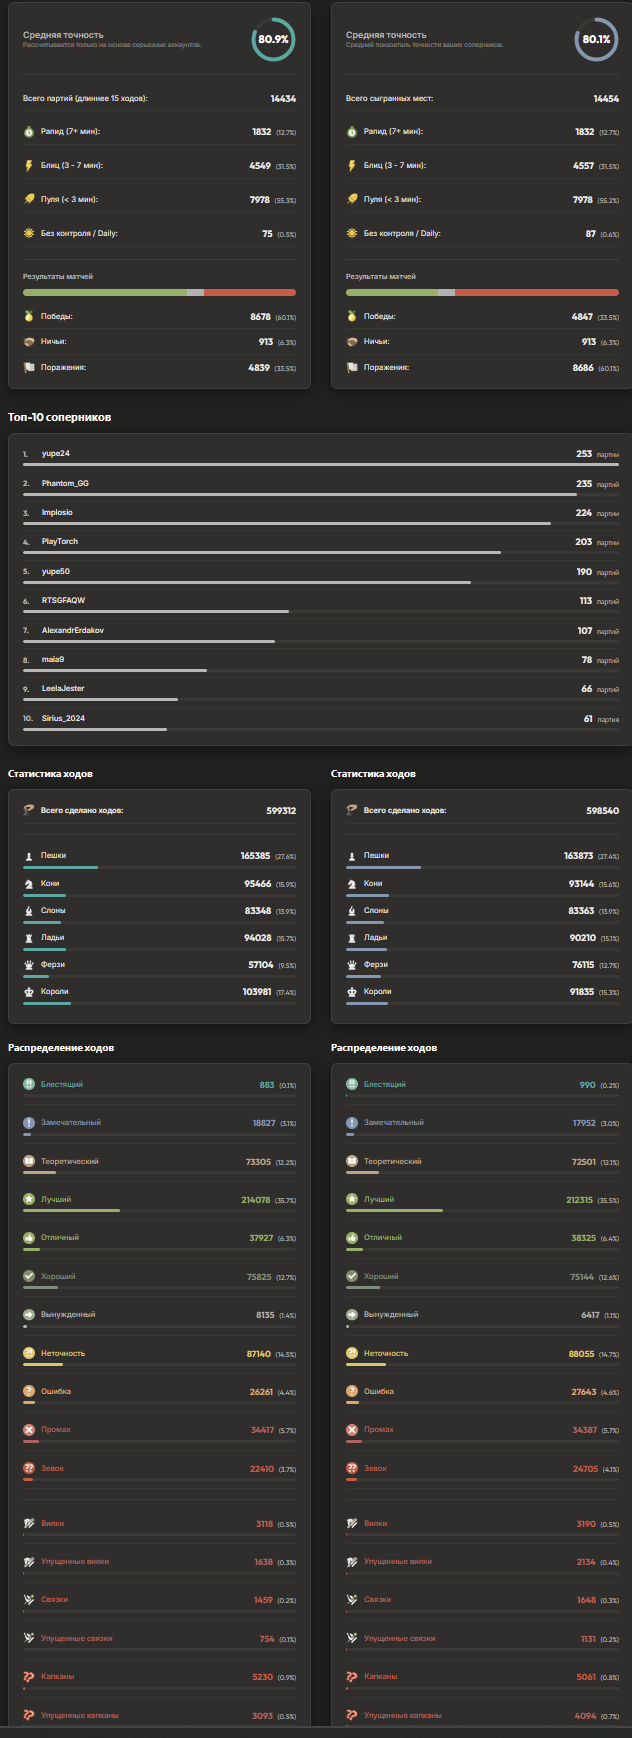Click the Капканы icon beside 5230
Image resolution: width=632 pixels, height=1738 pixels.
(29, 1677)
